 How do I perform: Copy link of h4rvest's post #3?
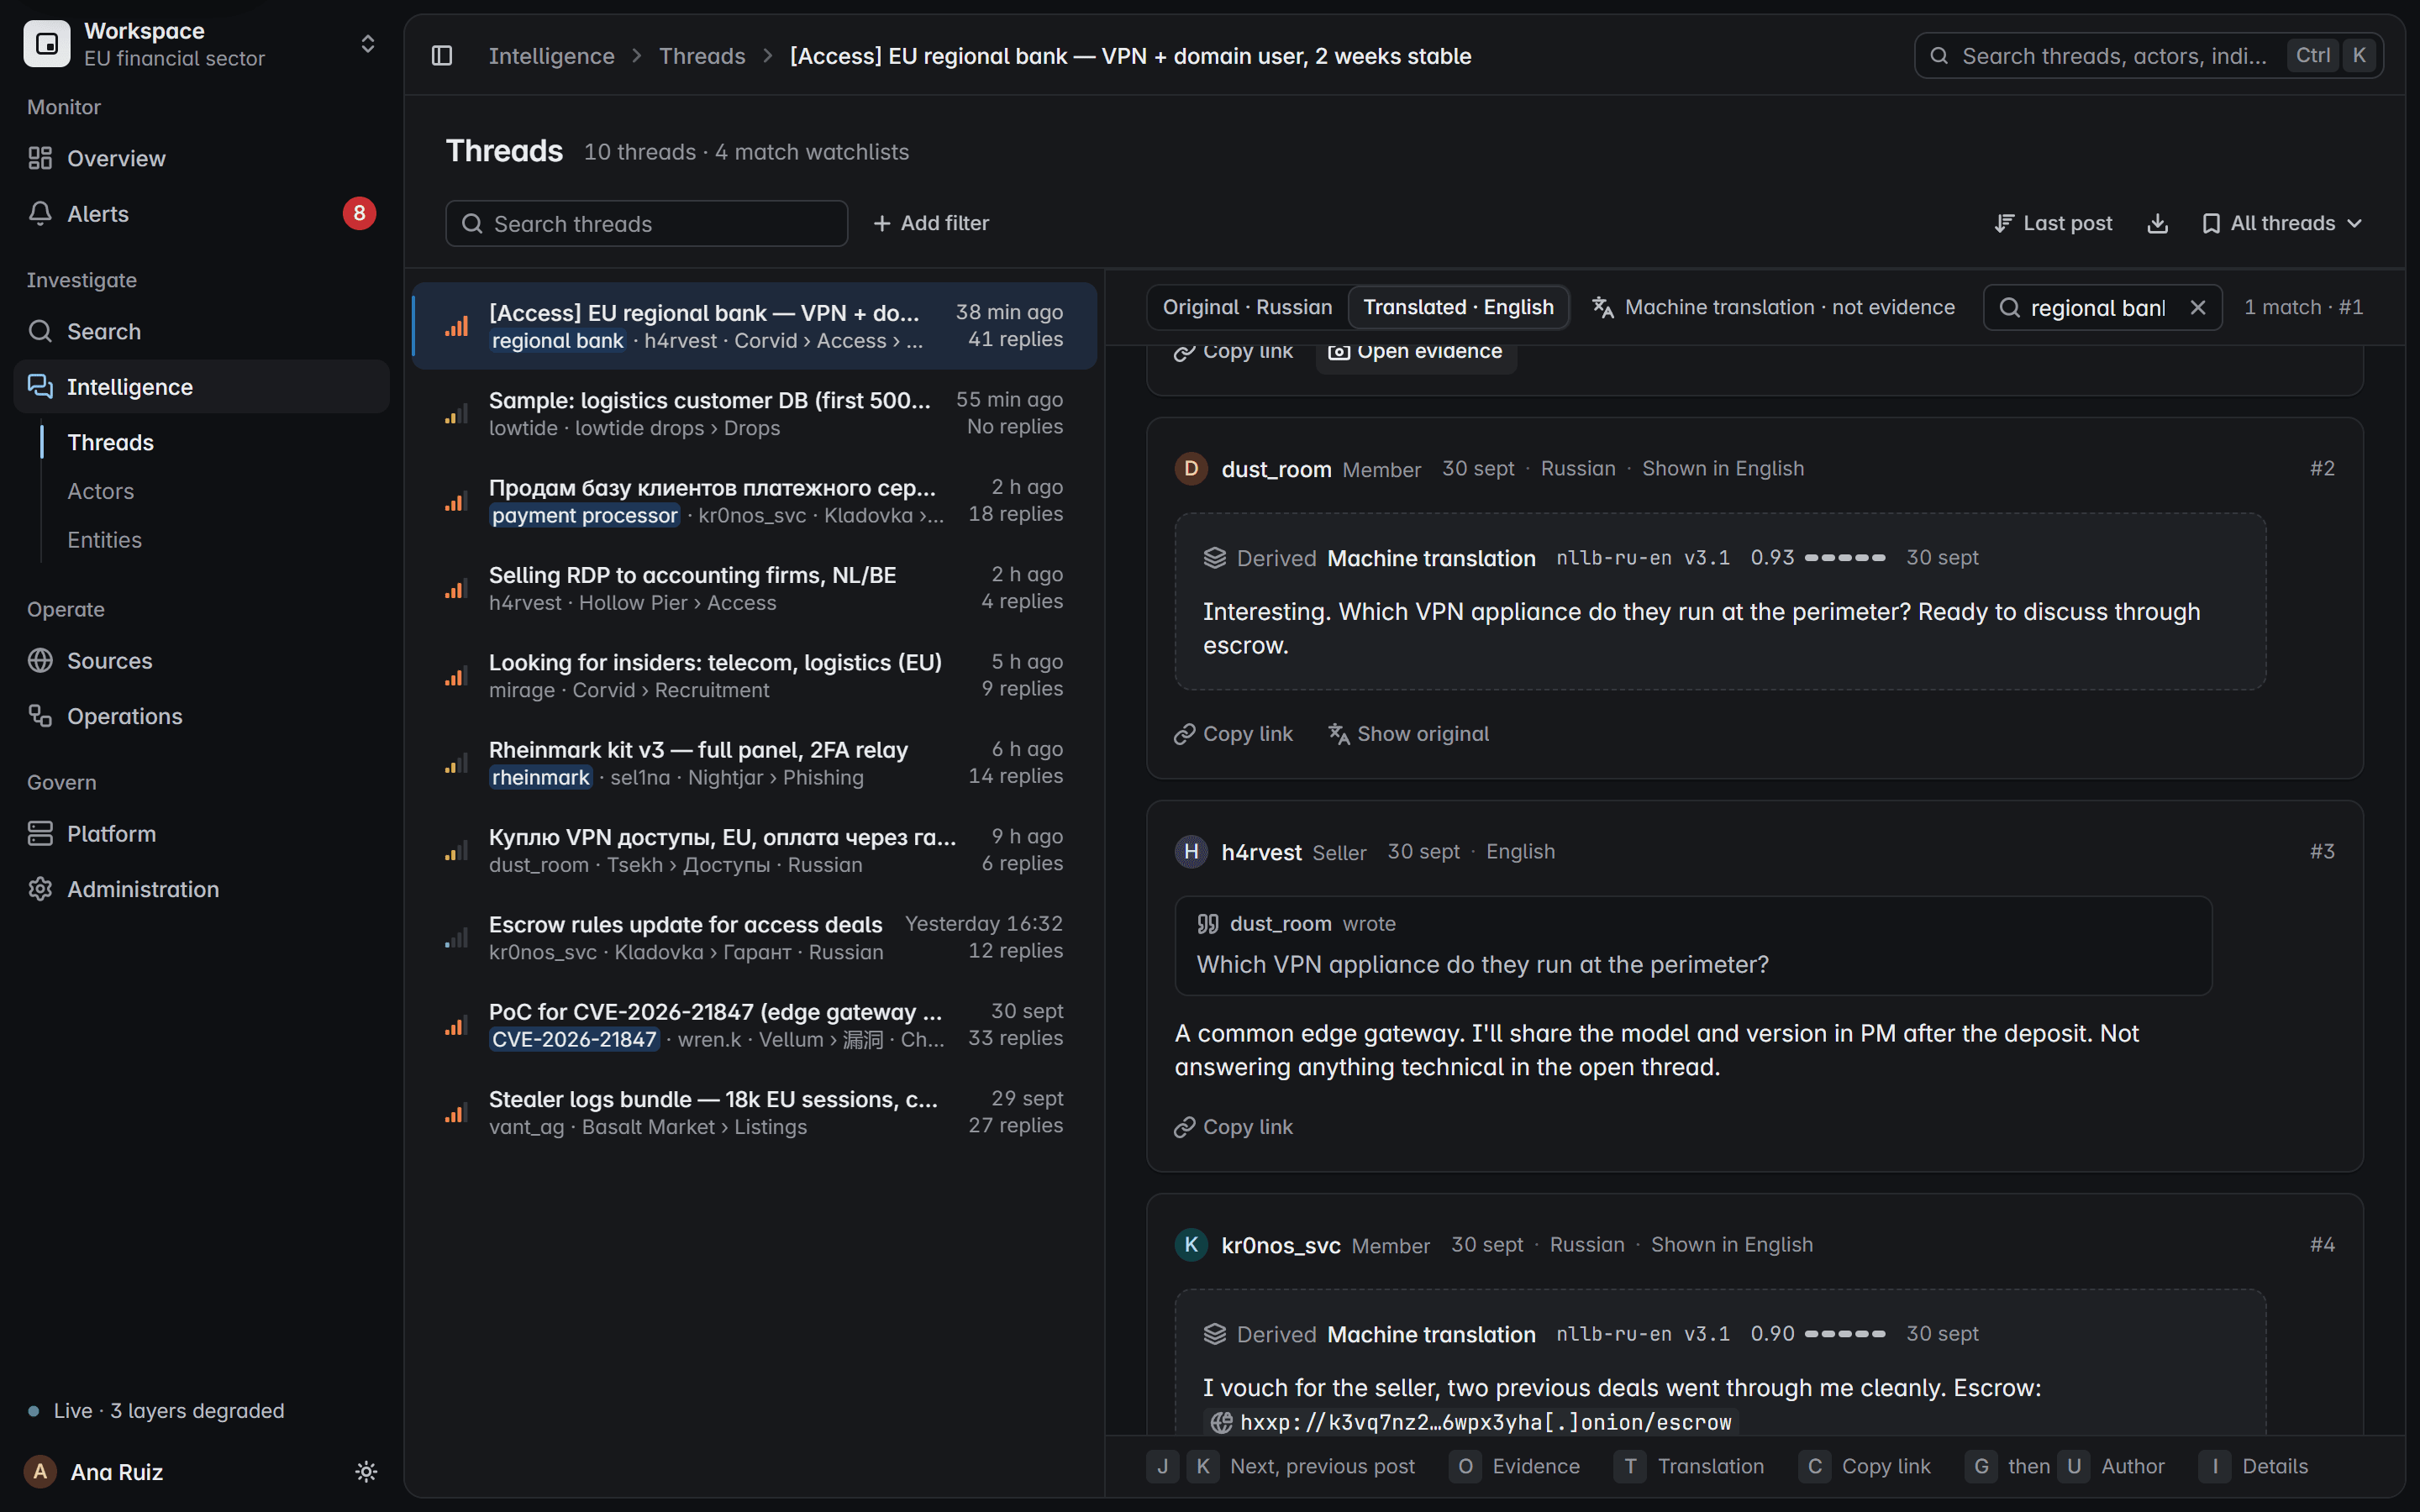point(1233,1127)
